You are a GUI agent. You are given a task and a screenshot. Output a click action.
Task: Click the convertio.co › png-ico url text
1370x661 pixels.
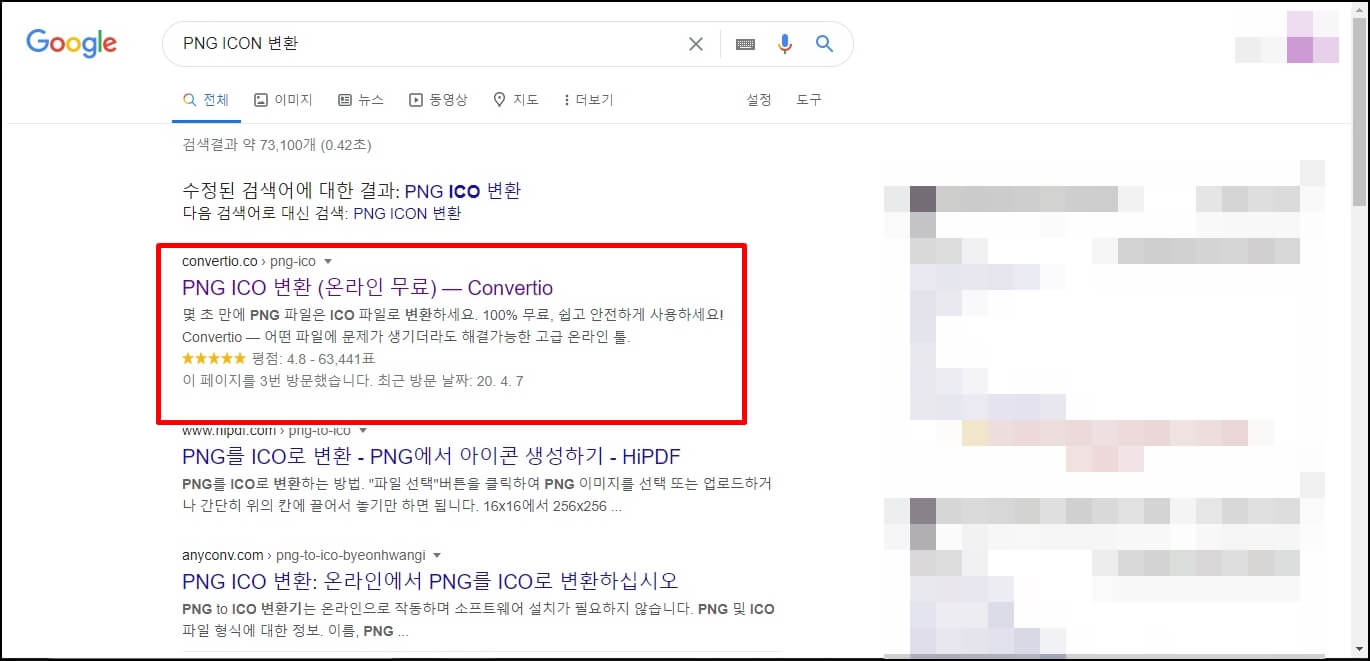249,261
